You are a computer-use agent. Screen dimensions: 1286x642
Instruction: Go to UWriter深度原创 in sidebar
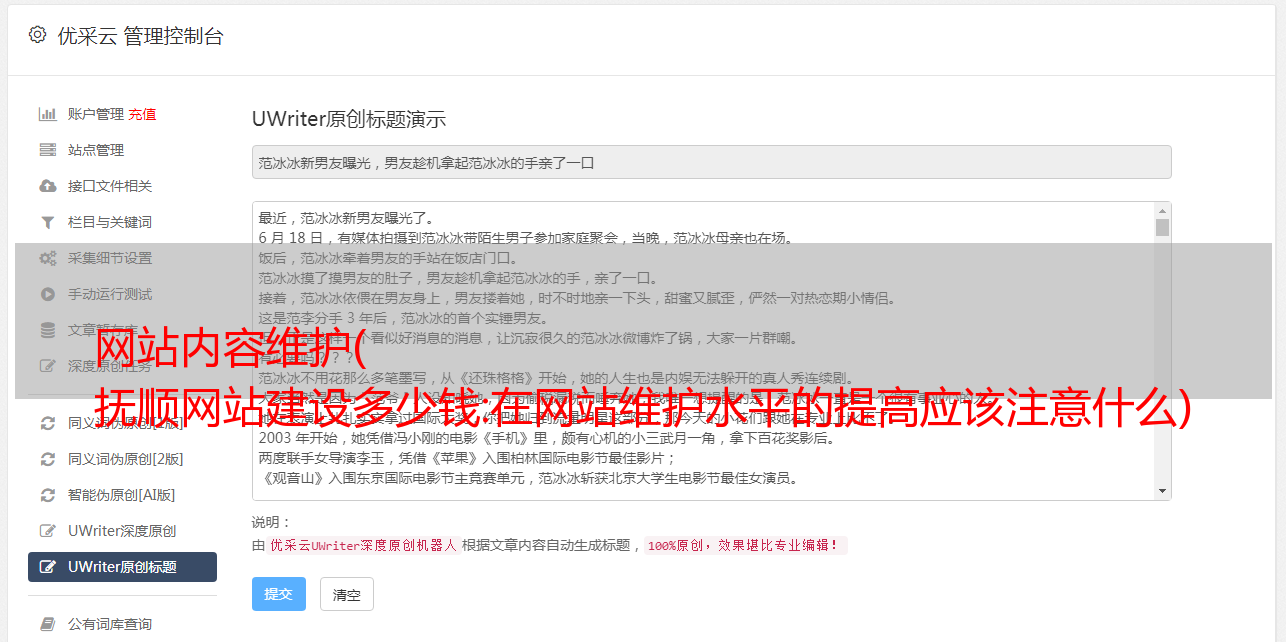pyautogui.click(x=122, y=531)
